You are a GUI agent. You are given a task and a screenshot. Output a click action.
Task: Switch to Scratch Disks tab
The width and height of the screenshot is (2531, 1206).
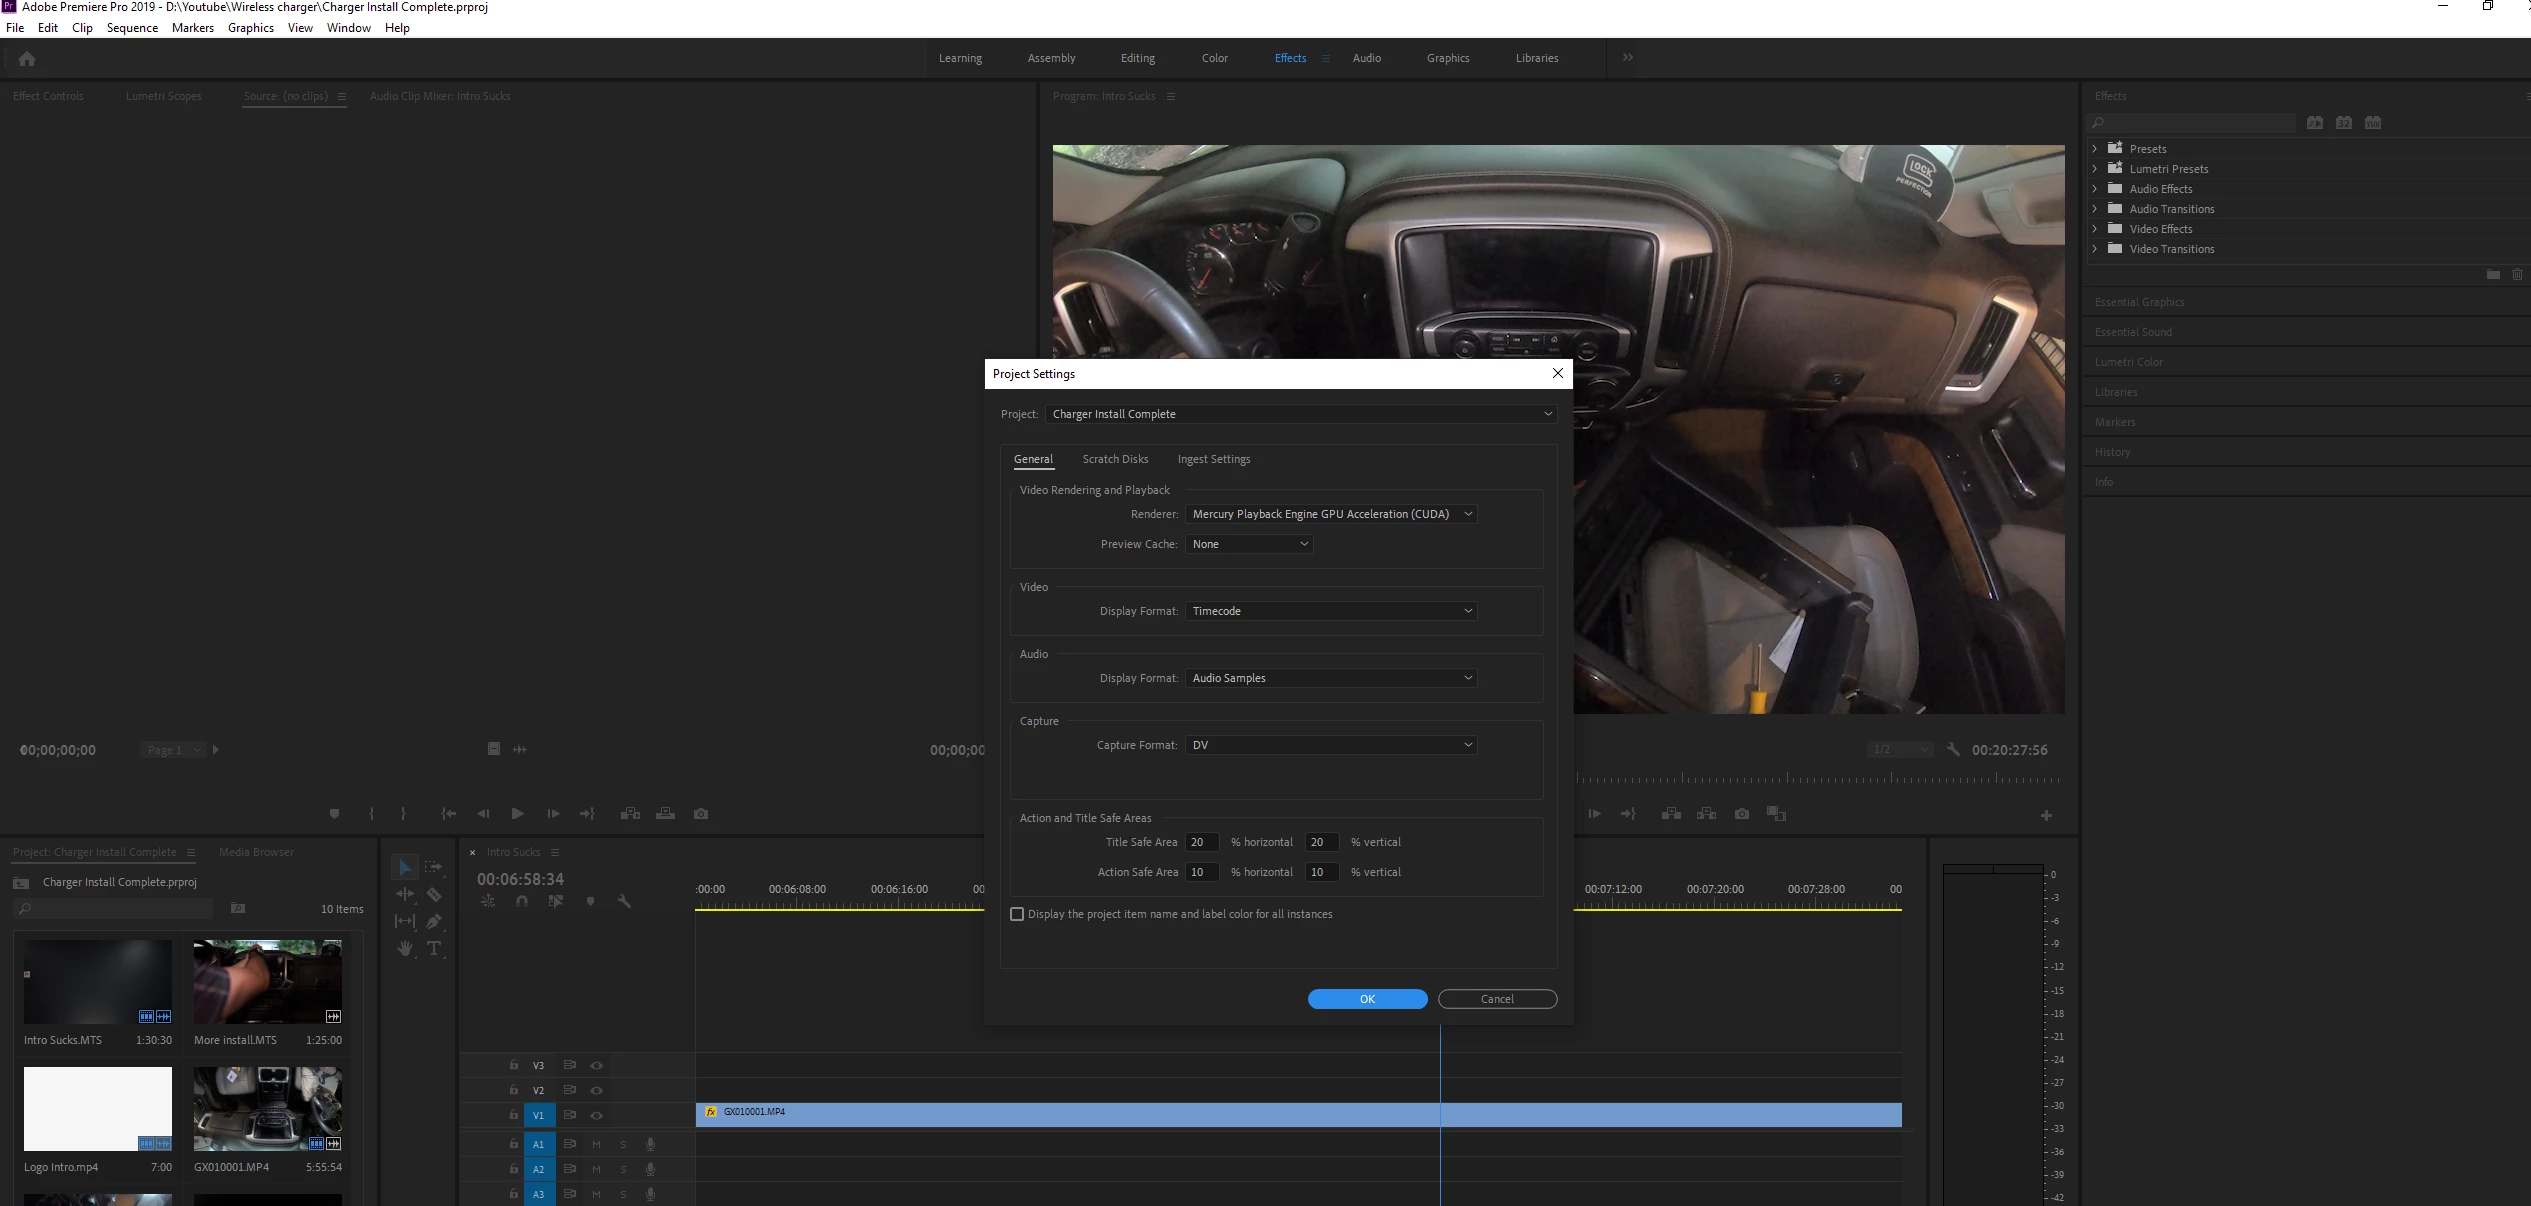1115,459
